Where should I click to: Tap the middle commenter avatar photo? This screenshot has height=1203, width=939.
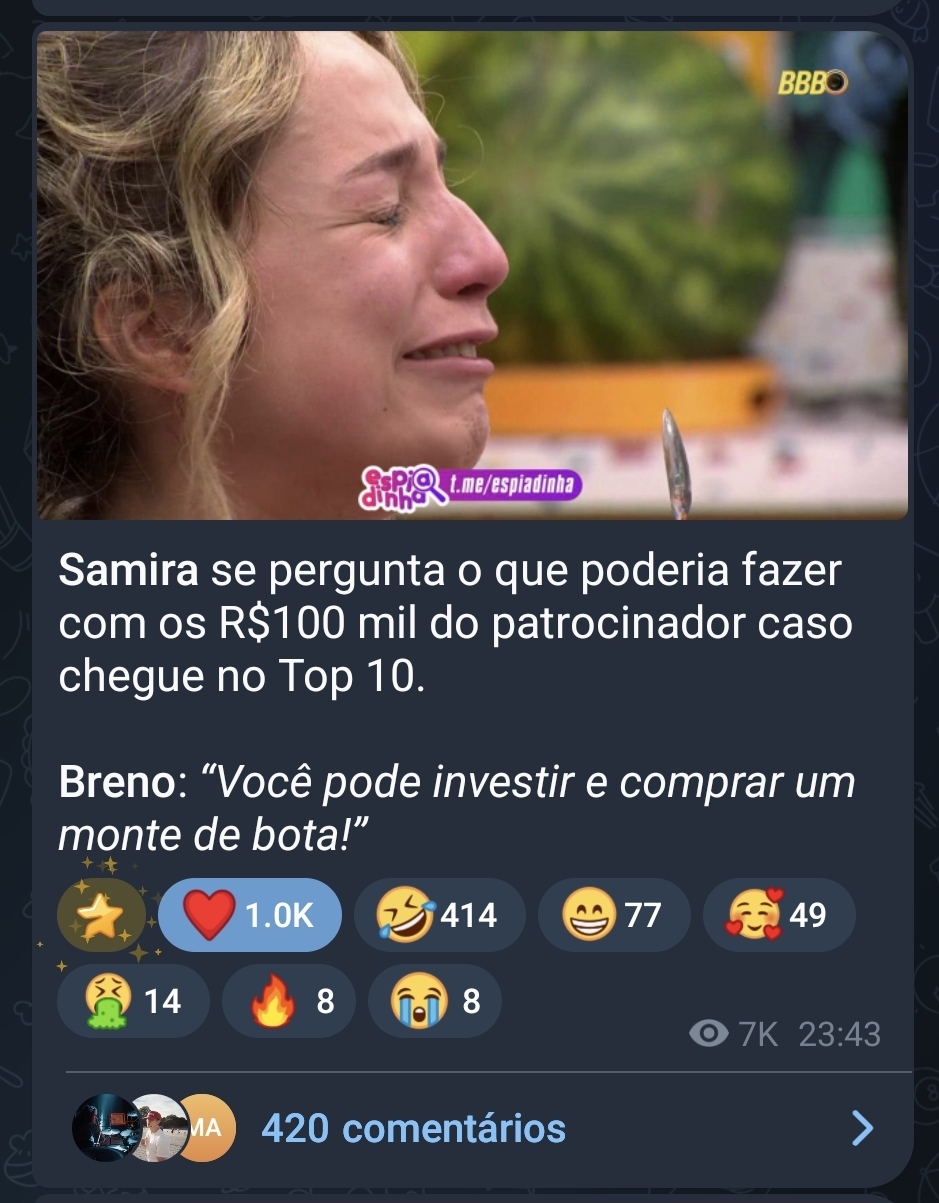click(x=157, y=1129)
